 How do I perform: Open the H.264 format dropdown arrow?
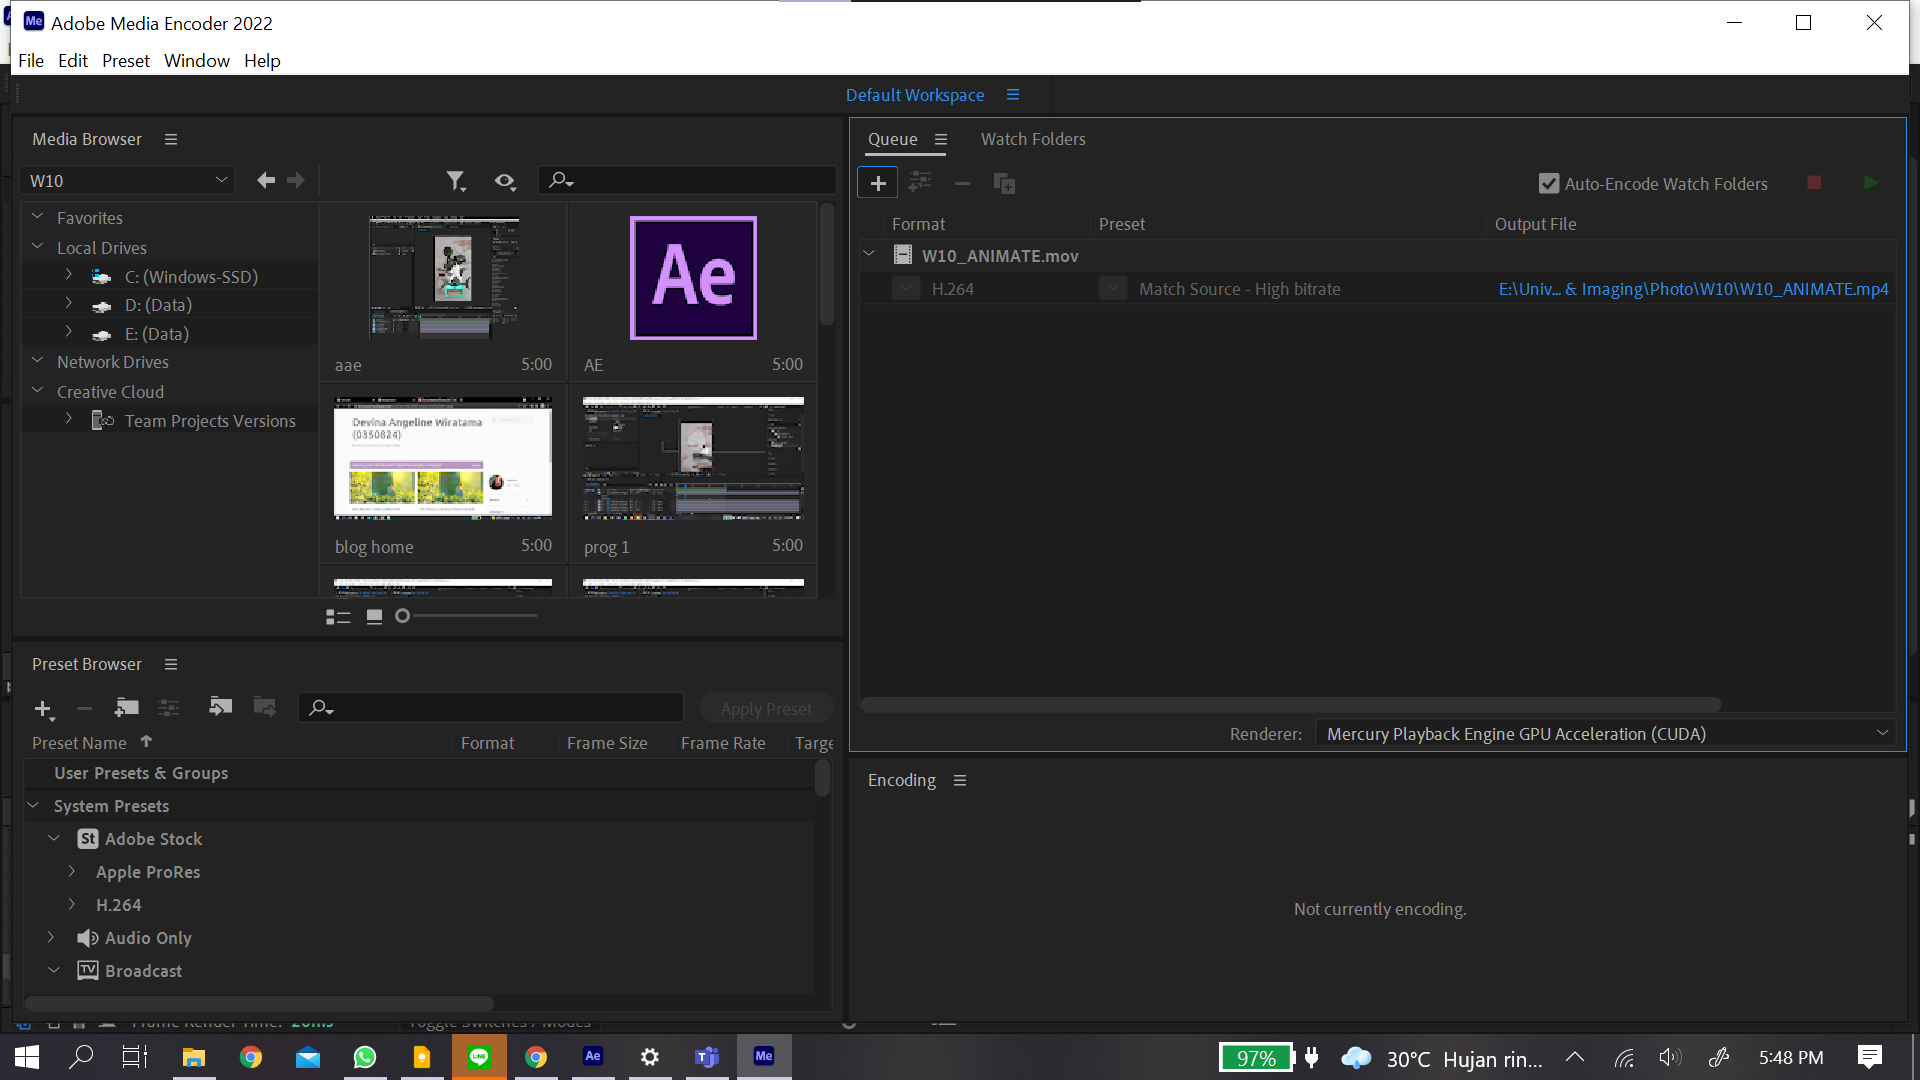(x=906, y=289)
